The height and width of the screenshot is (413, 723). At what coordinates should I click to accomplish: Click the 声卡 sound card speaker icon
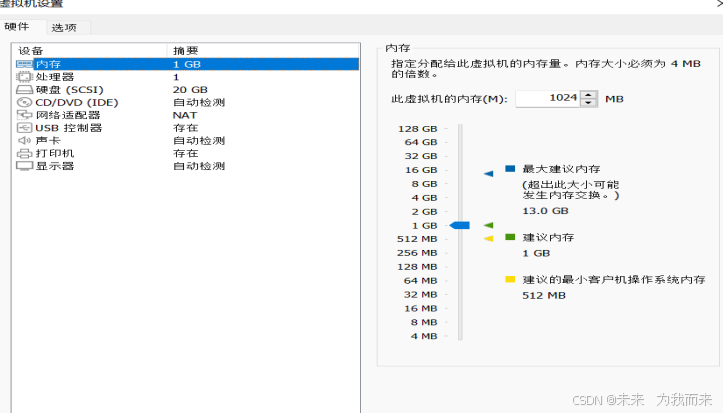24,140
